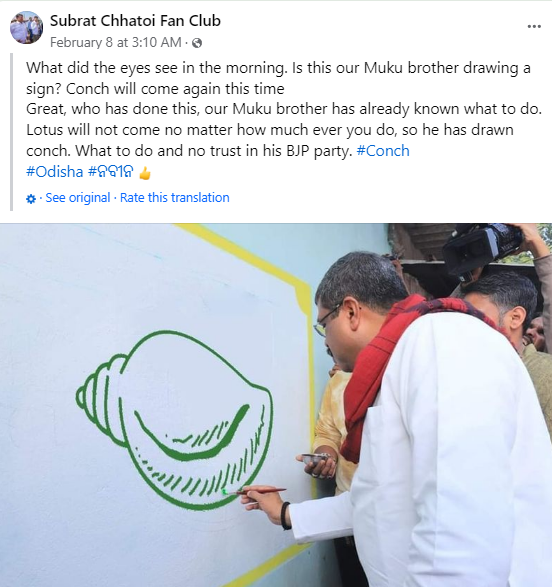Open translation settings gear icon
The height and width of the screenshot is (587, 552).
coord(31,199)
